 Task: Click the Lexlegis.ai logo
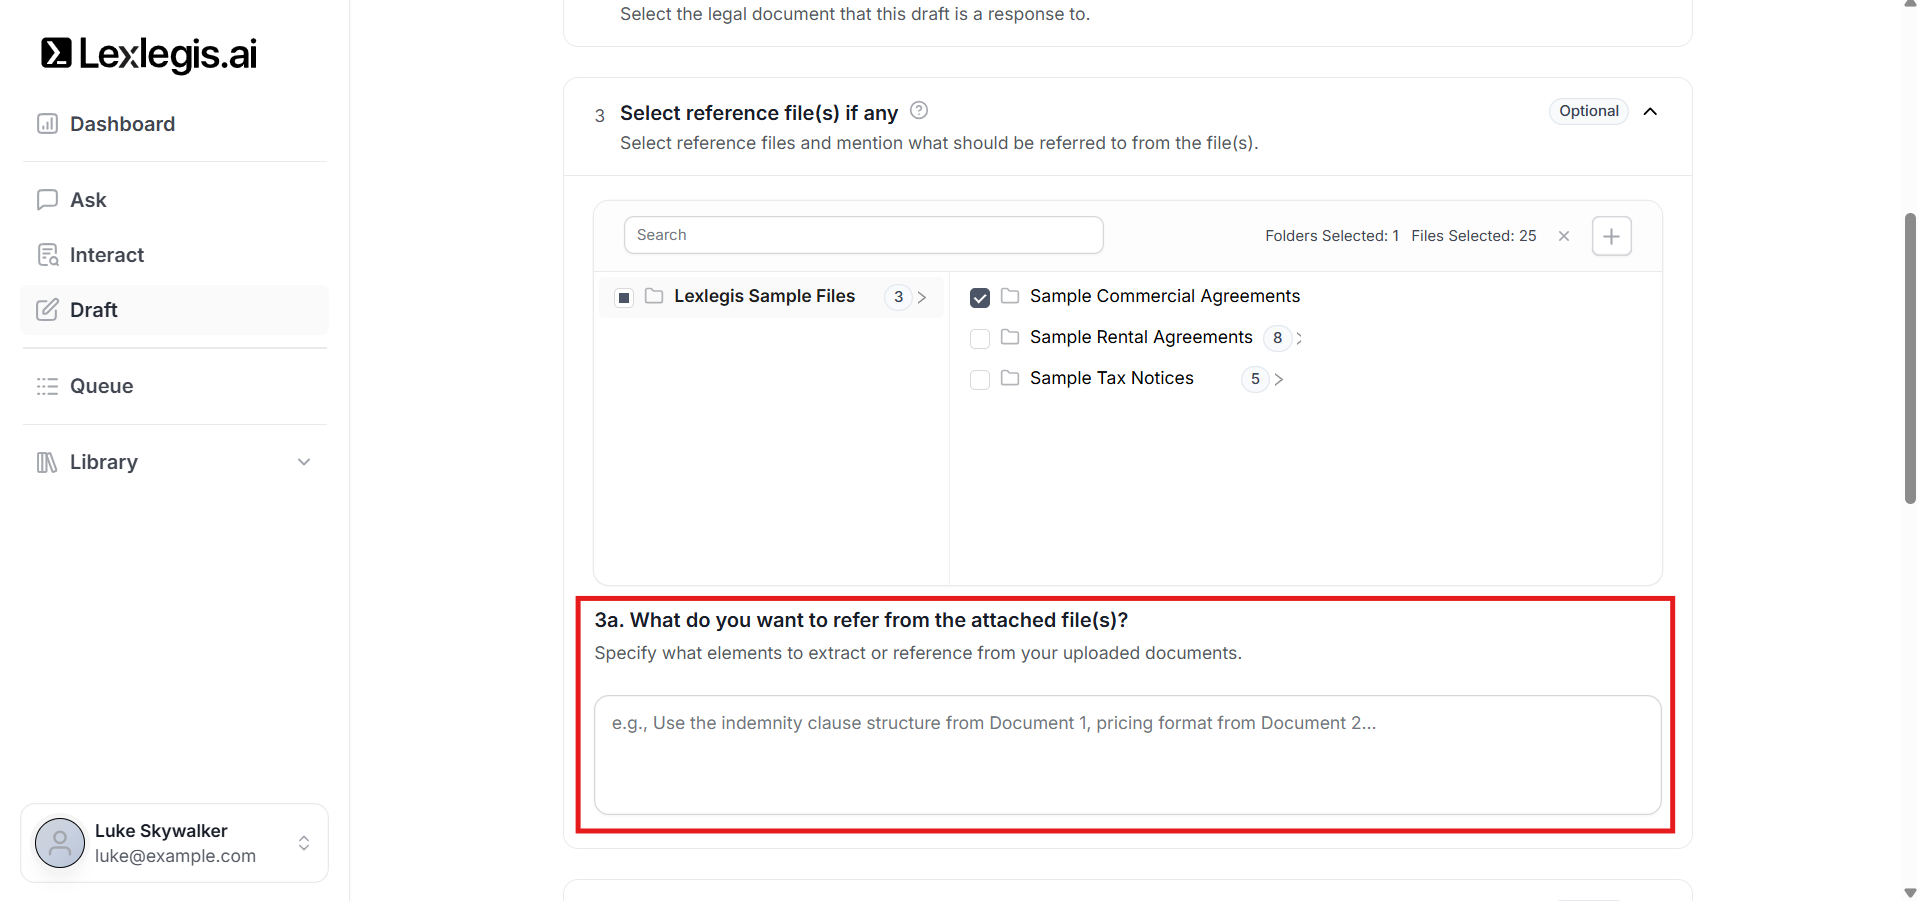click(x=149, y=54)
